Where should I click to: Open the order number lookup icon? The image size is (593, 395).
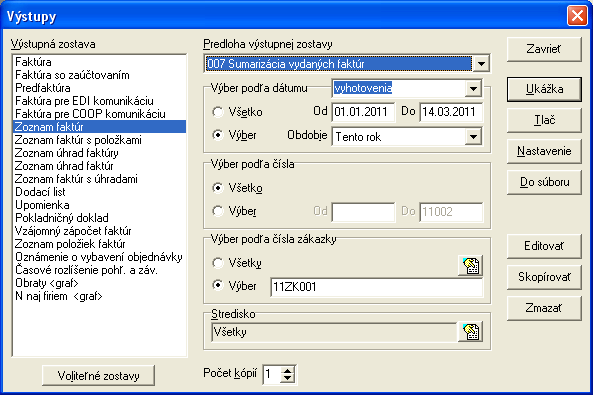(x=470, y=265)
